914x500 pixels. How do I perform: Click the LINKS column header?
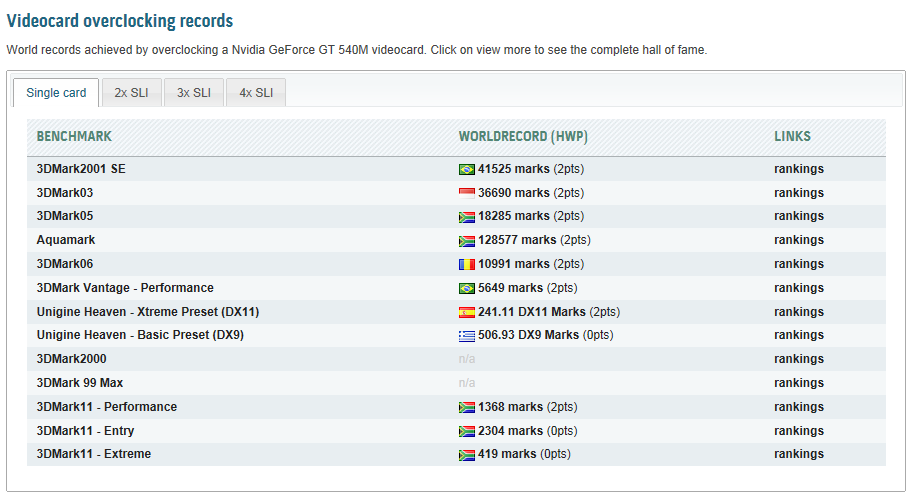pos(792,136)
